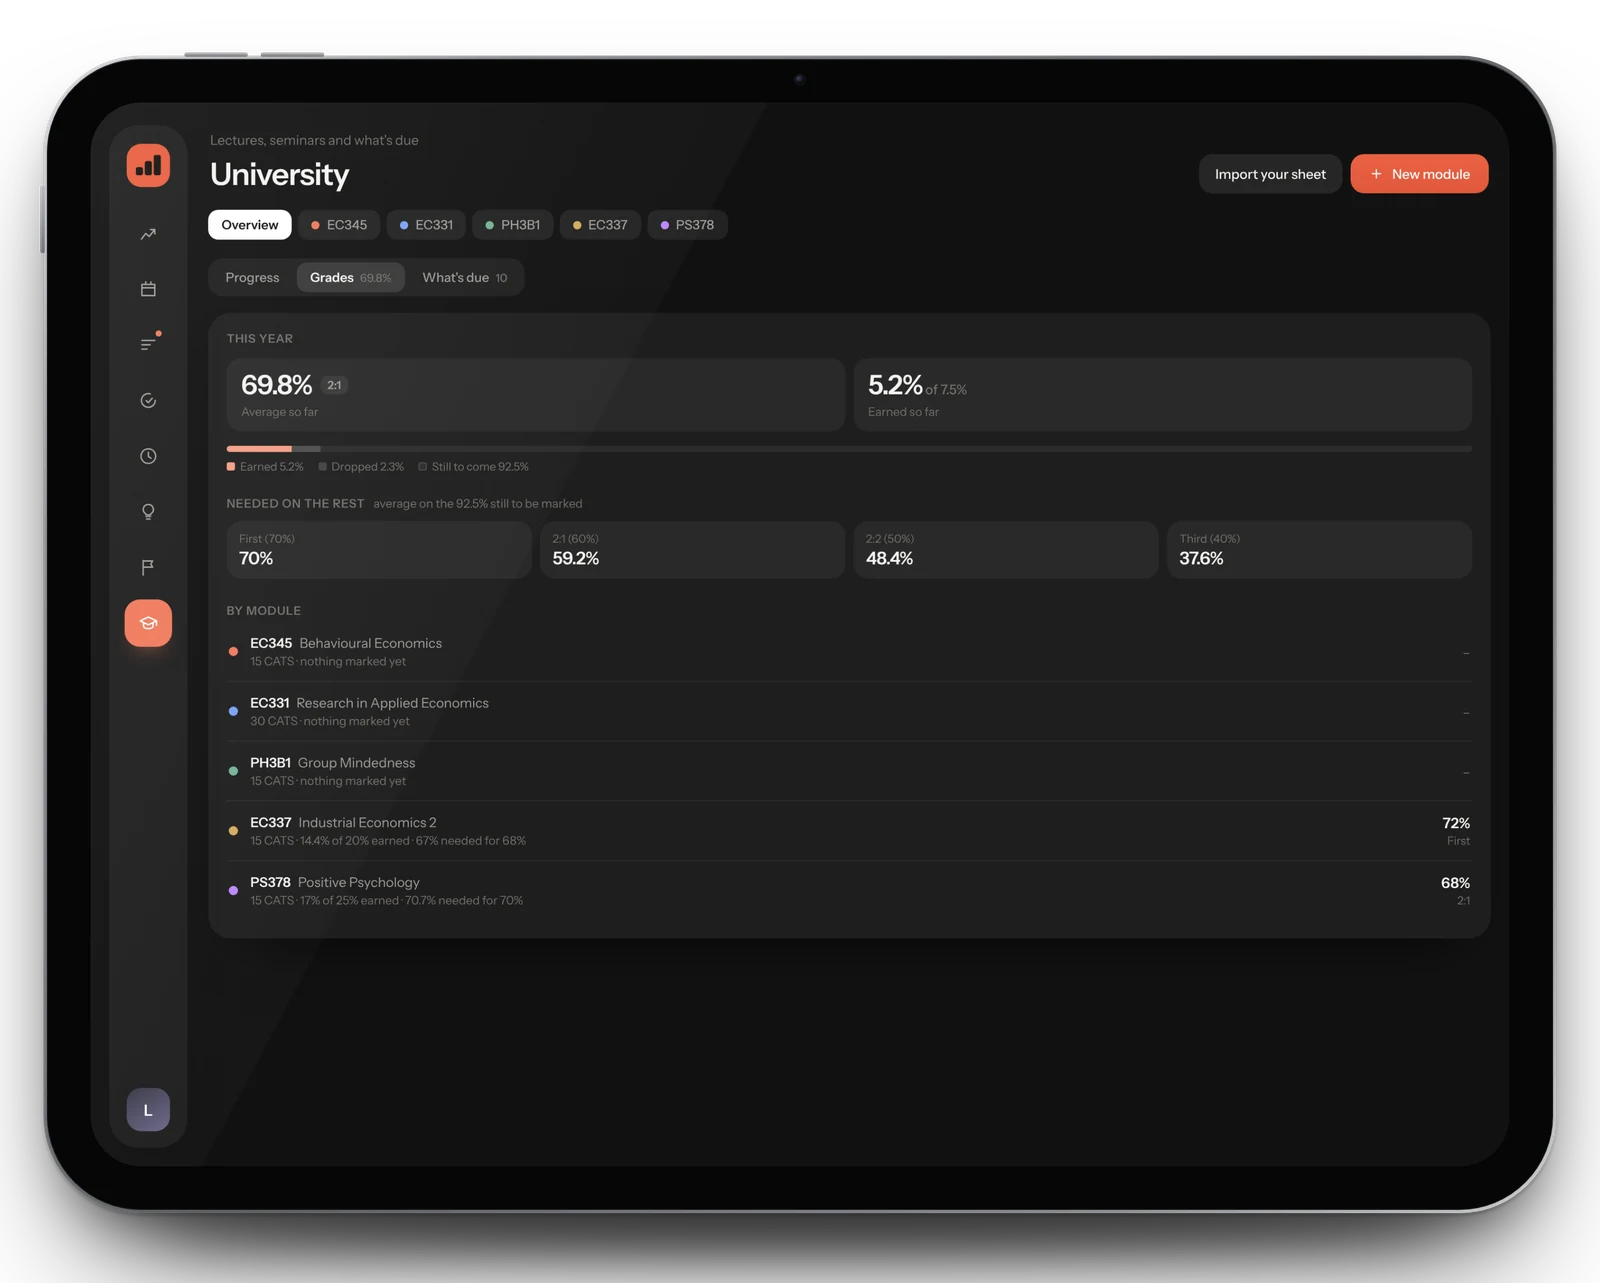Switch to the Overview tab

click(250, 225)
